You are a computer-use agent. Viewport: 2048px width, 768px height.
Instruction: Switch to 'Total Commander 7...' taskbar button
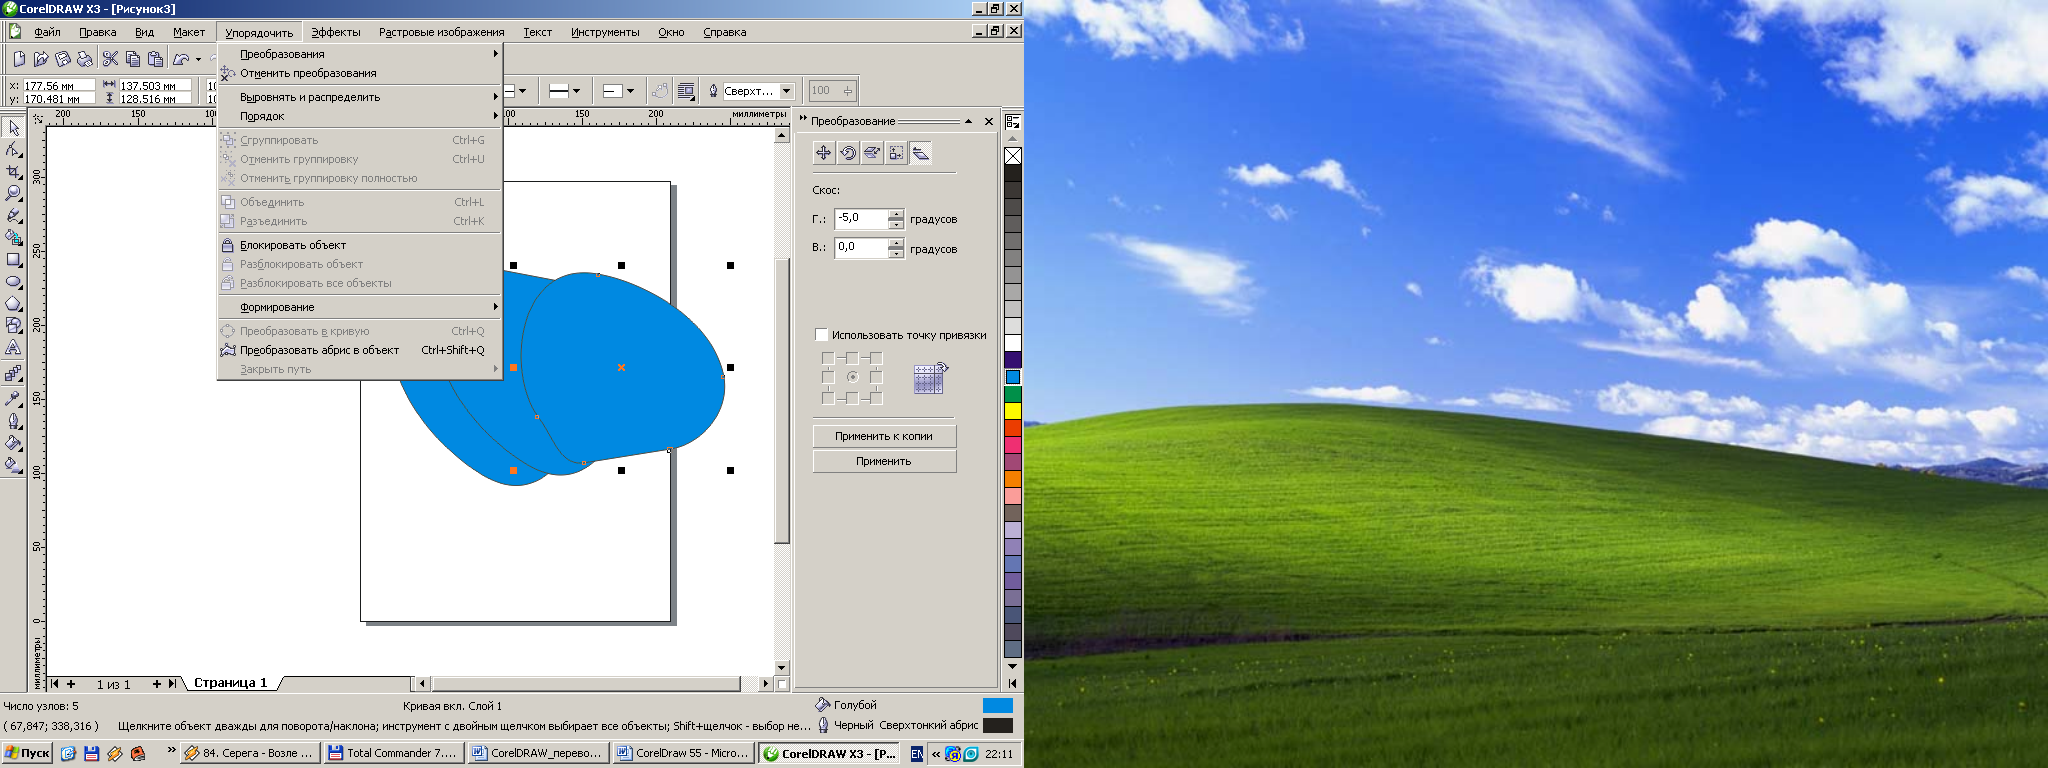(x=393, y=753)
